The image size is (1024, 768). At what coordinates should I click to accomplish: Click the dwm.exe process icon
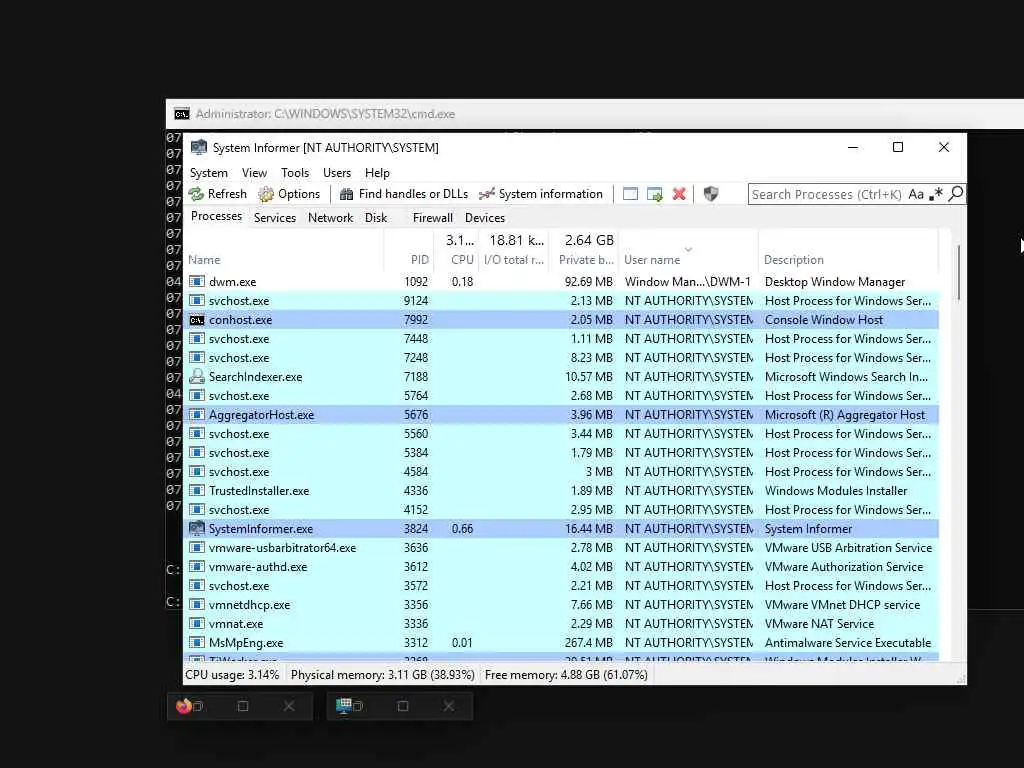point(197,281)
